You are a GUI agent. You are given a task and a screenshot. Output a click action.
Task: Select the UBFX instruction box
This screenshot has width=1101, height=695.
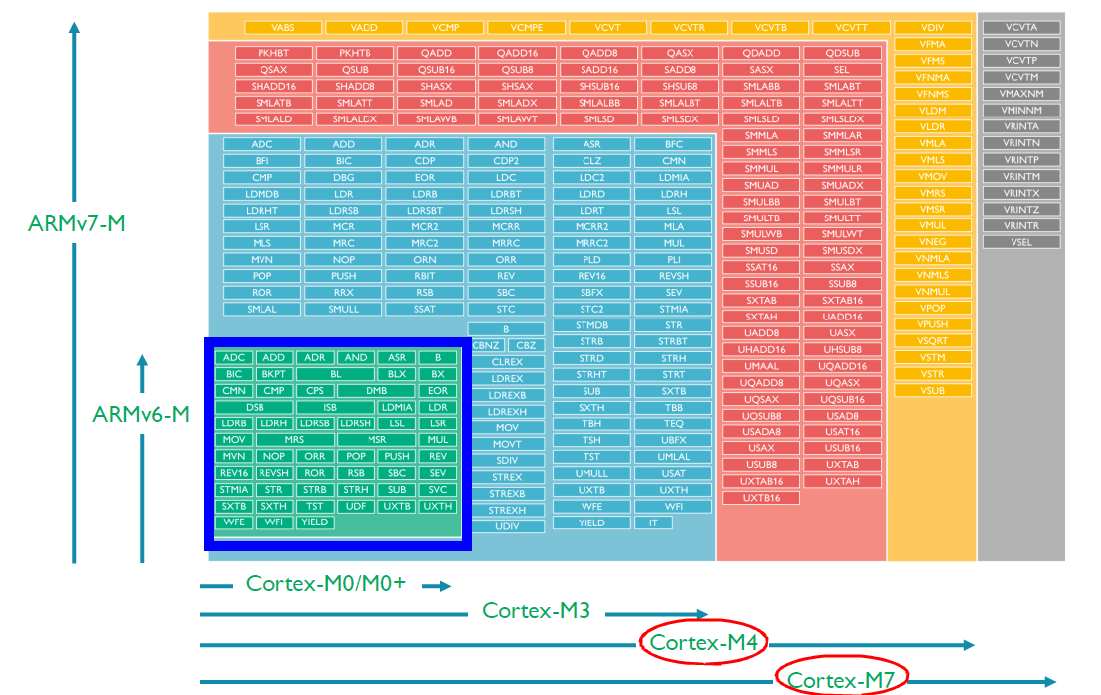coord(673,440)
